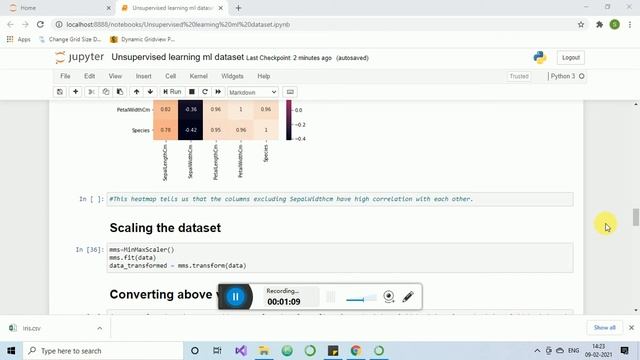Adjust the recorder volume slider
640x360 pixels.
pos(361,299)
